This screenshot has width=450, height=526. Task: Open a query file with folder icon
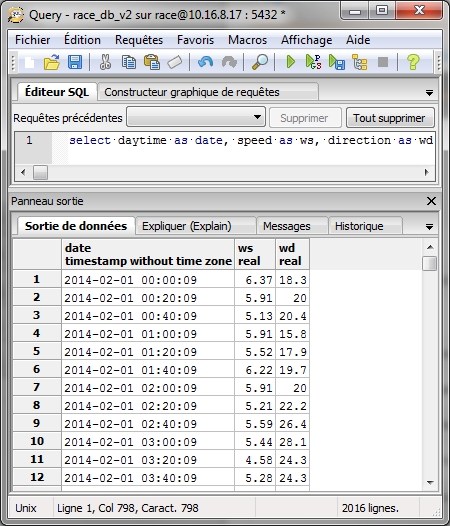[52, 62]
